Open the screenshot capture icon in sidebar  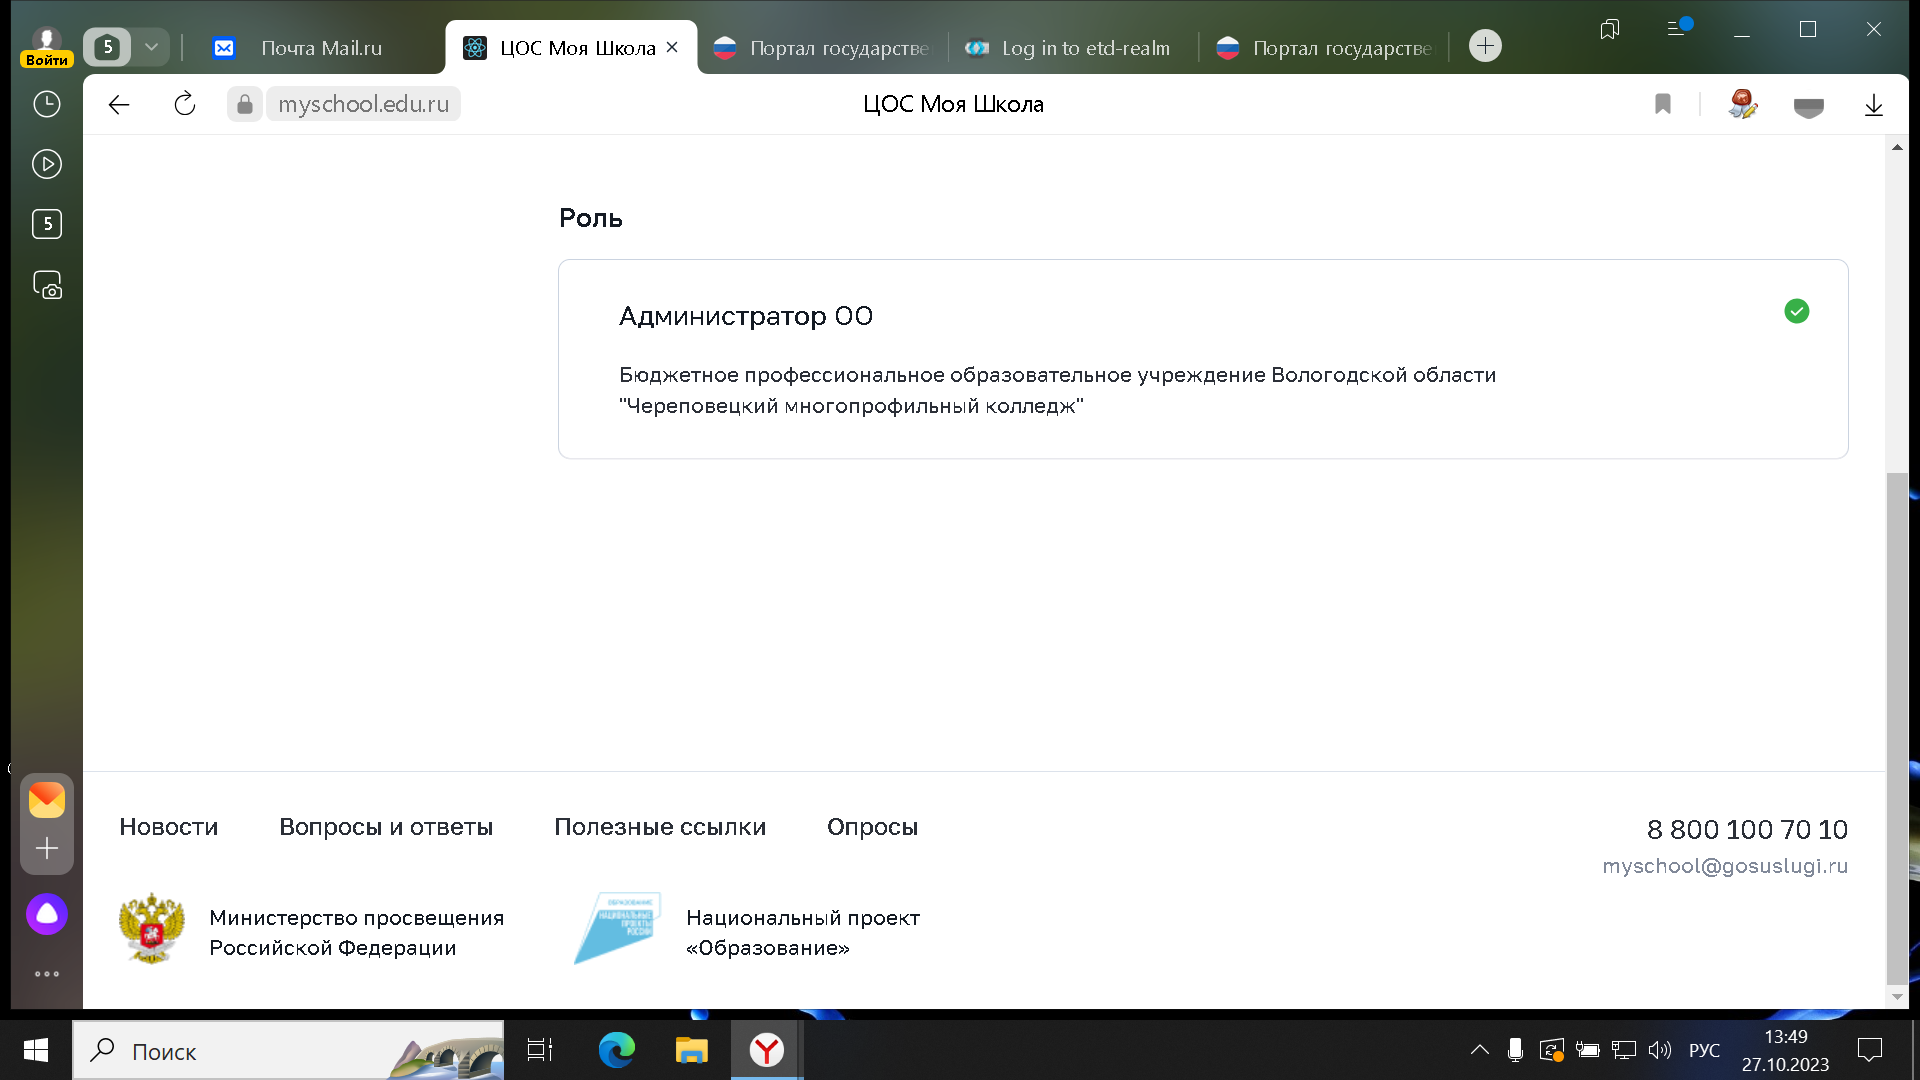pyautogui.click(x=47, y=286)
